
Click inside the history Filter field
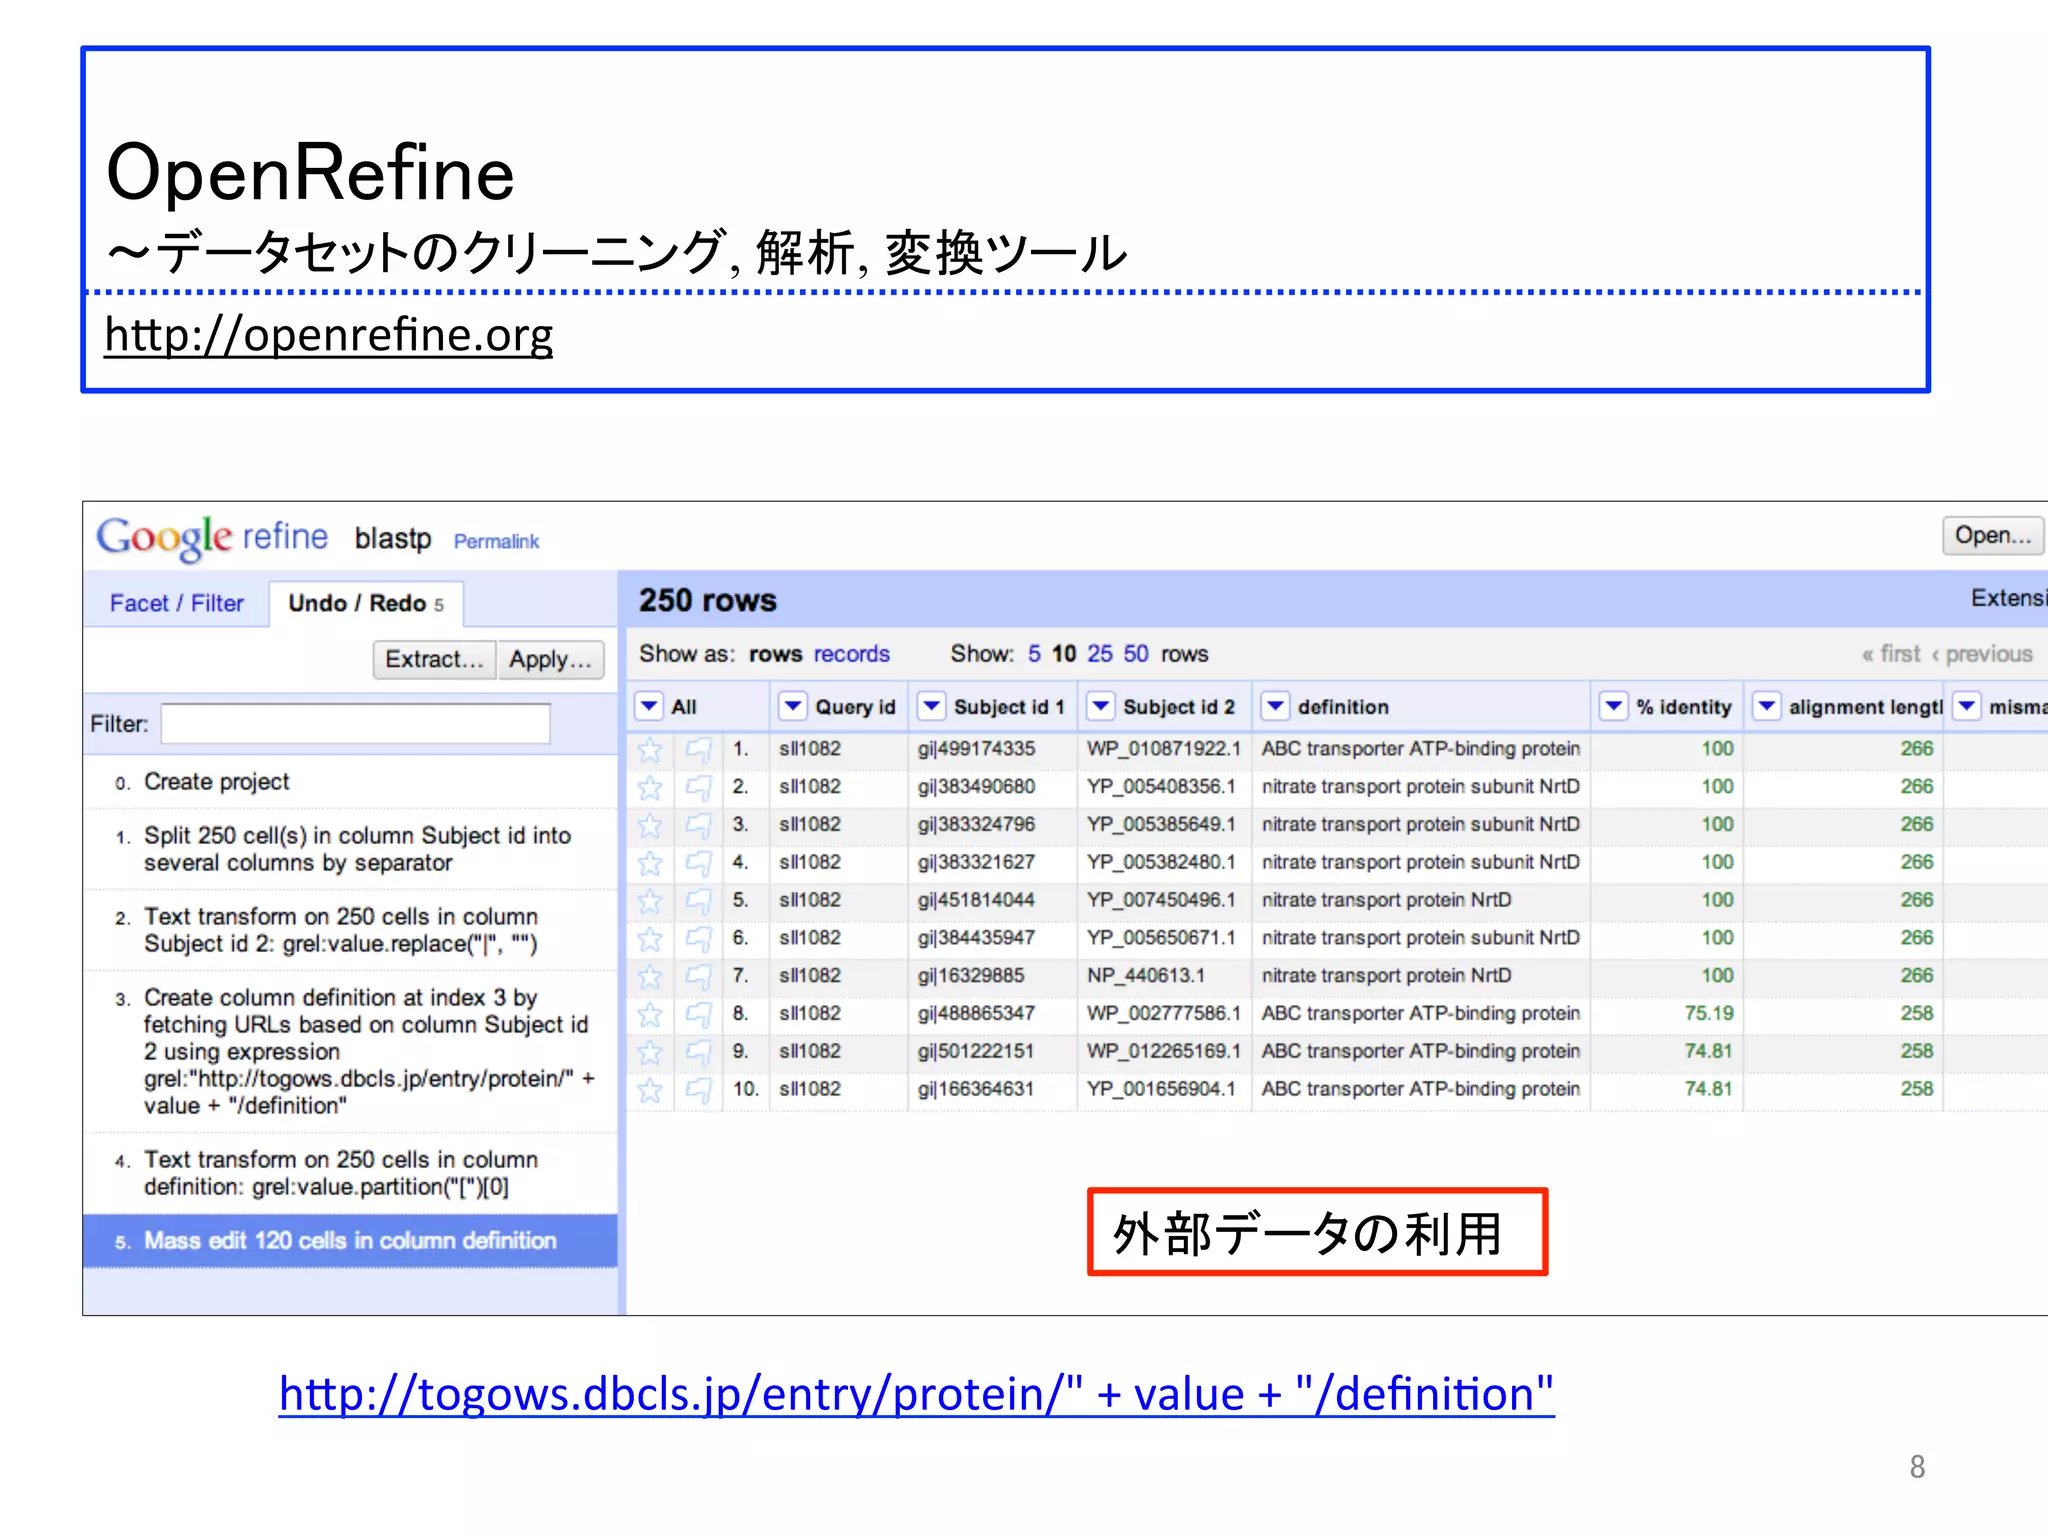click(x=355, y=724)
